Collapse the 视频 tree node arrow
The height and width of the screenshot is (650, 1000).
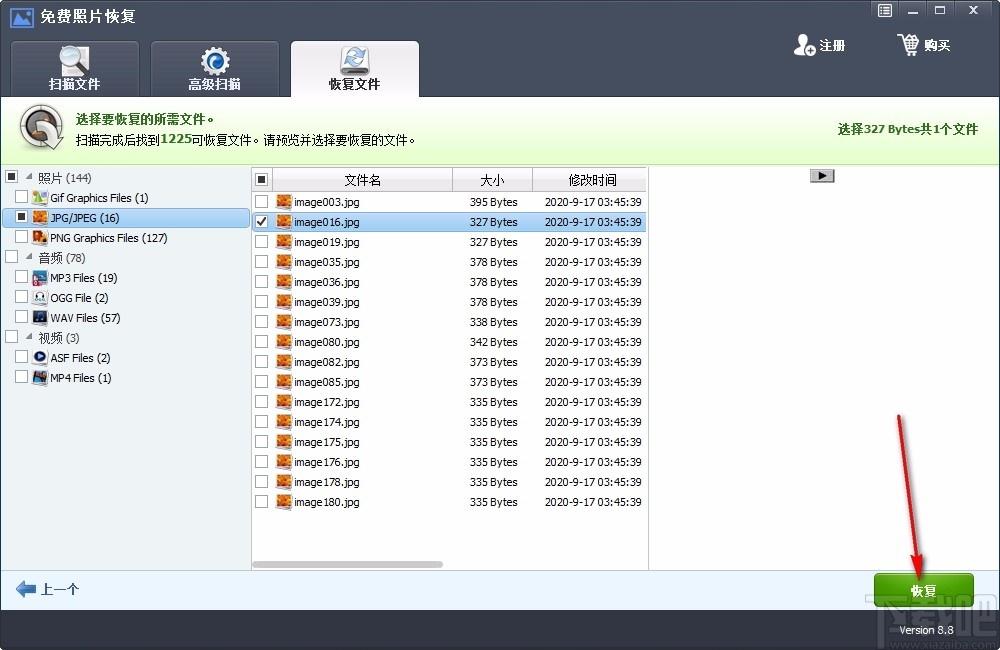tap(29, 336)
